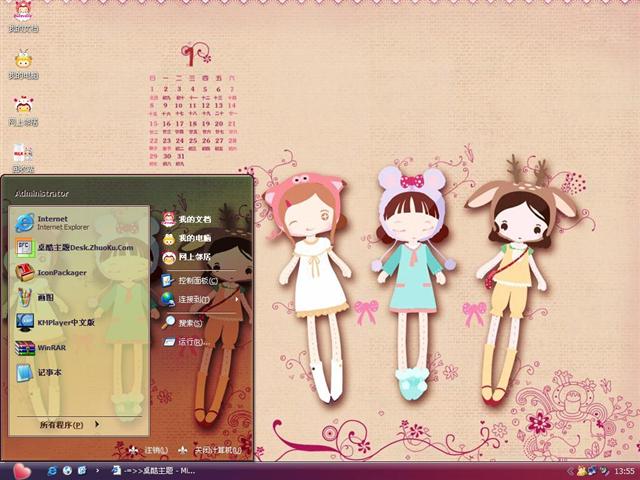Click the globe quick launch icon
Viewport: 640px width, 480px height.
[x=67, y=471]
